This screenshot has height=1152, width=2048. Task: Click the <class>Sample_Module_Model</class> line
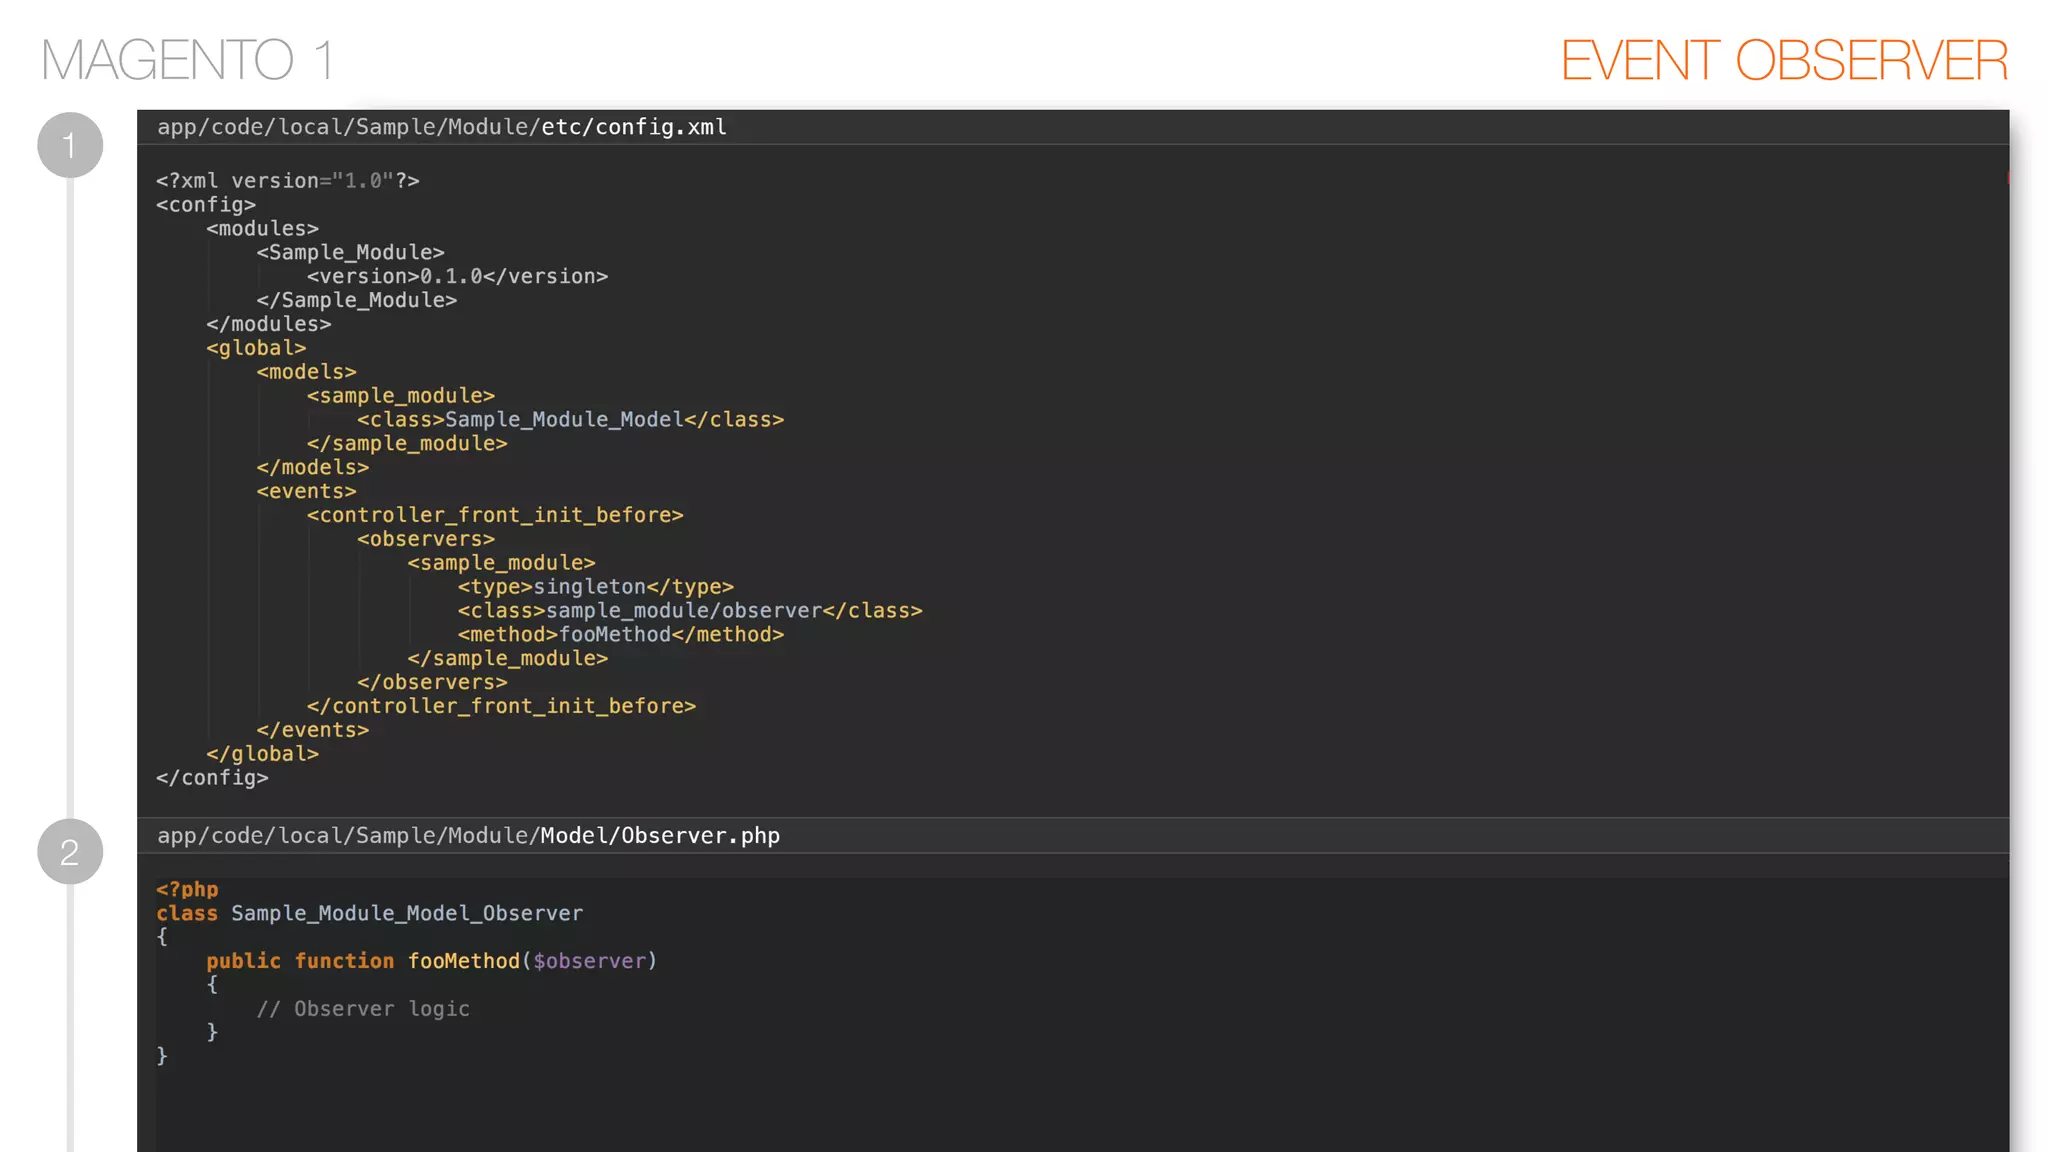point(570,420)
